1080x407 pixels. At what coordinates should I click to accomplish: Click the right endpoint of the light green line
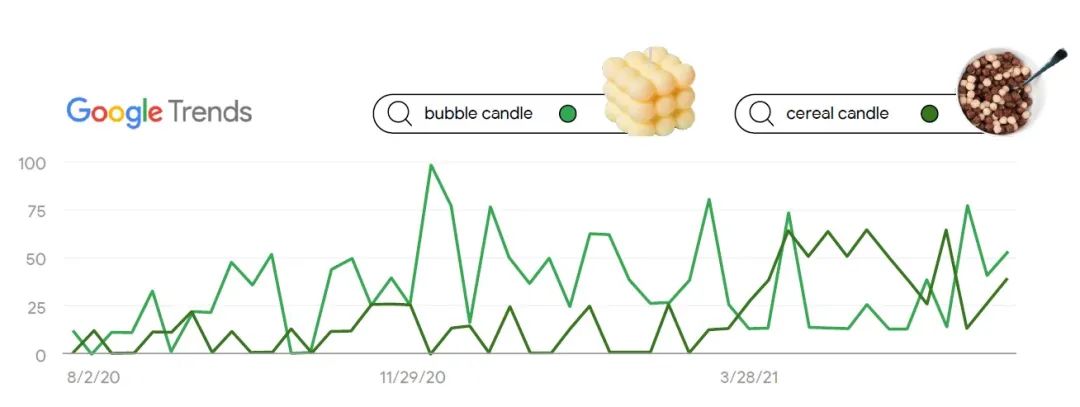point(1007,252)
